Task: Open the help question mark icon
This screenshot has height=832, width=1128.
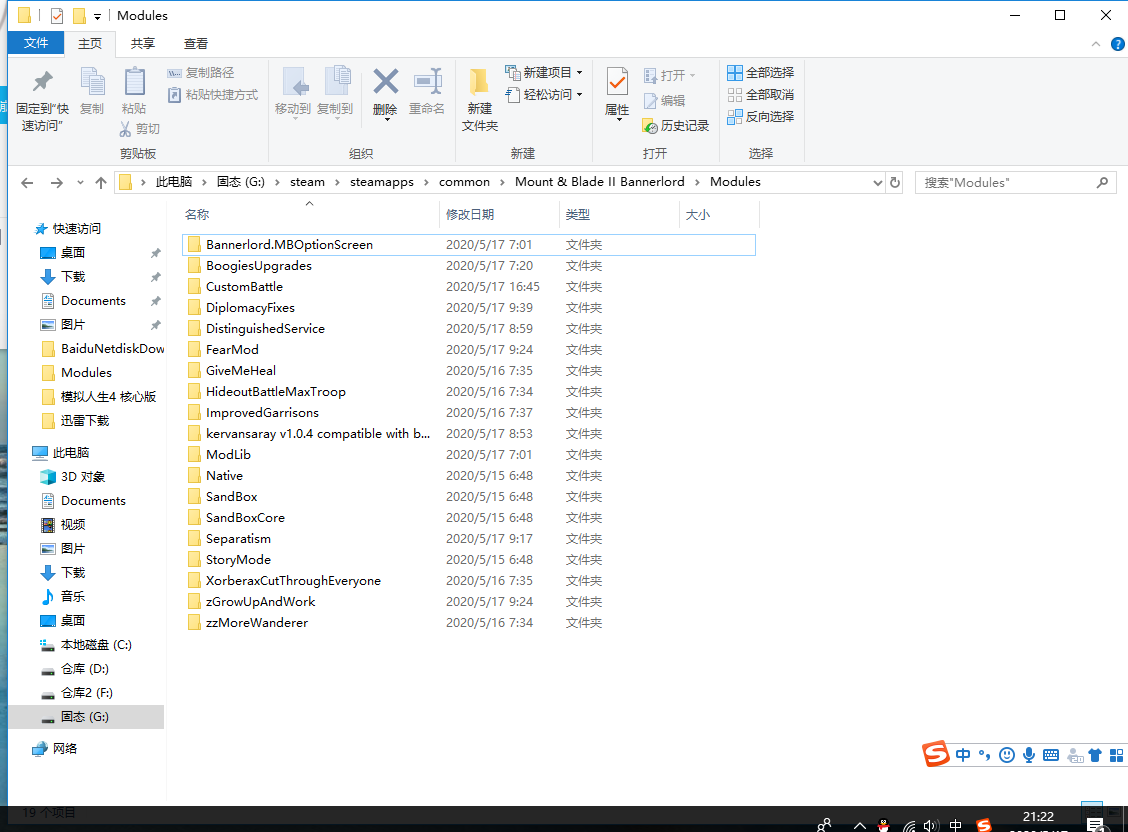Action: [x=1117, y=44]
